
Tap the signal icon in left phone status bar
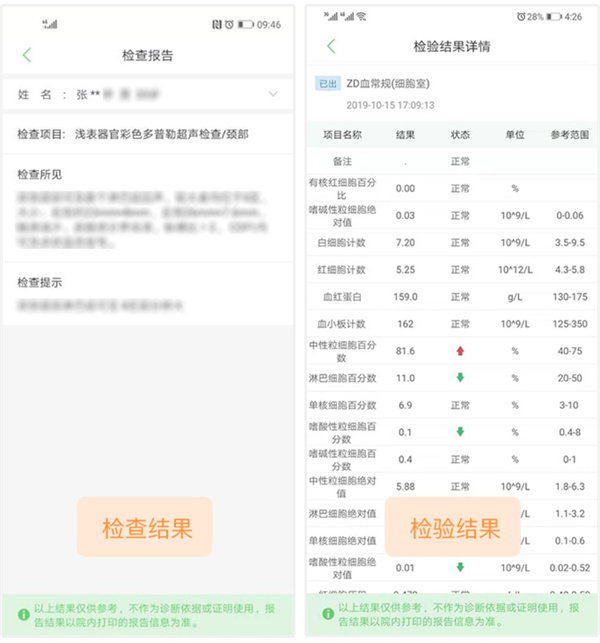[50, 25]
